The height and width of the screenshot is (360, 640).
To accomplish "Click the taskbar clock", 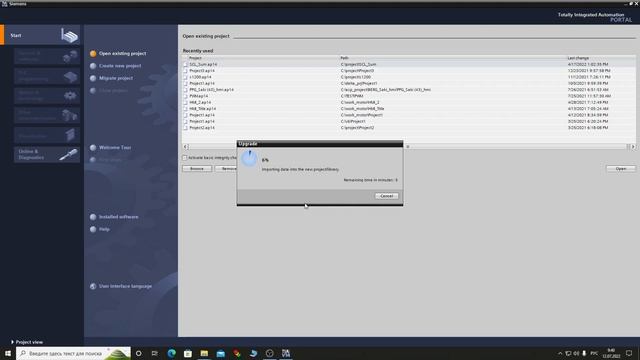I will [x=611, y=353].
